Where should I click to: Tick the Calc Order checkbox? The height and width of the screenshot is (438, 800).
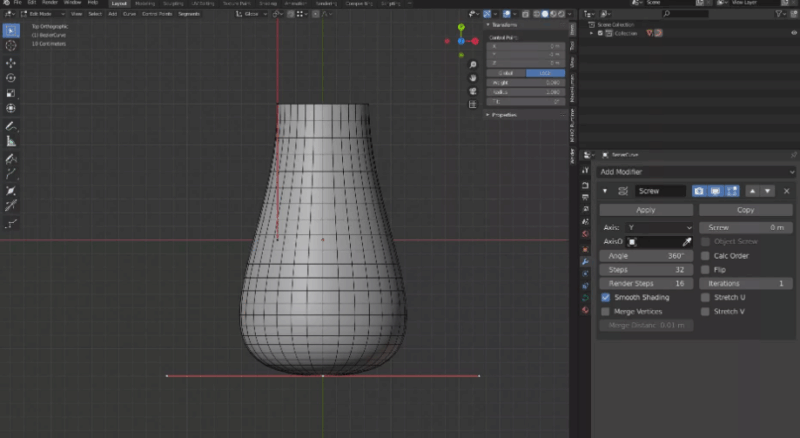coord(706,256)
